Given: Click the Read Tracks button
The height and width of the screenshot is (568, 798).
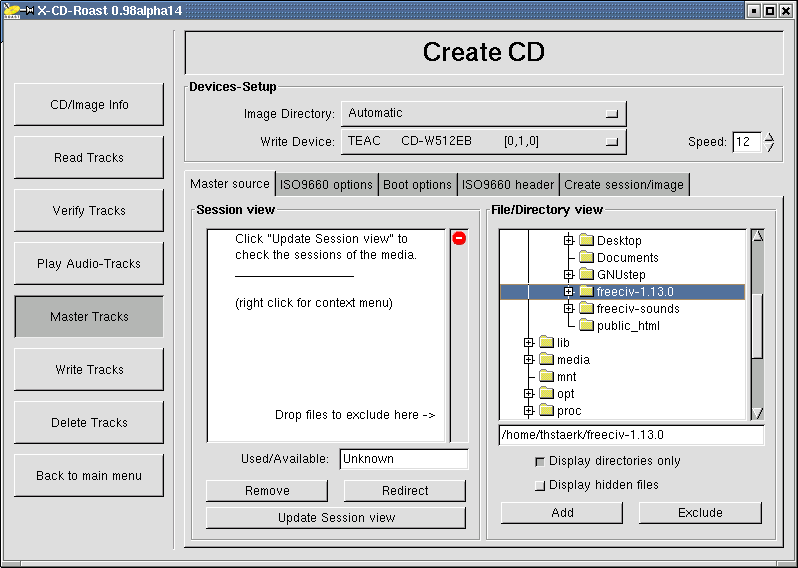Looking at the screenshot, I should [89, 157].
